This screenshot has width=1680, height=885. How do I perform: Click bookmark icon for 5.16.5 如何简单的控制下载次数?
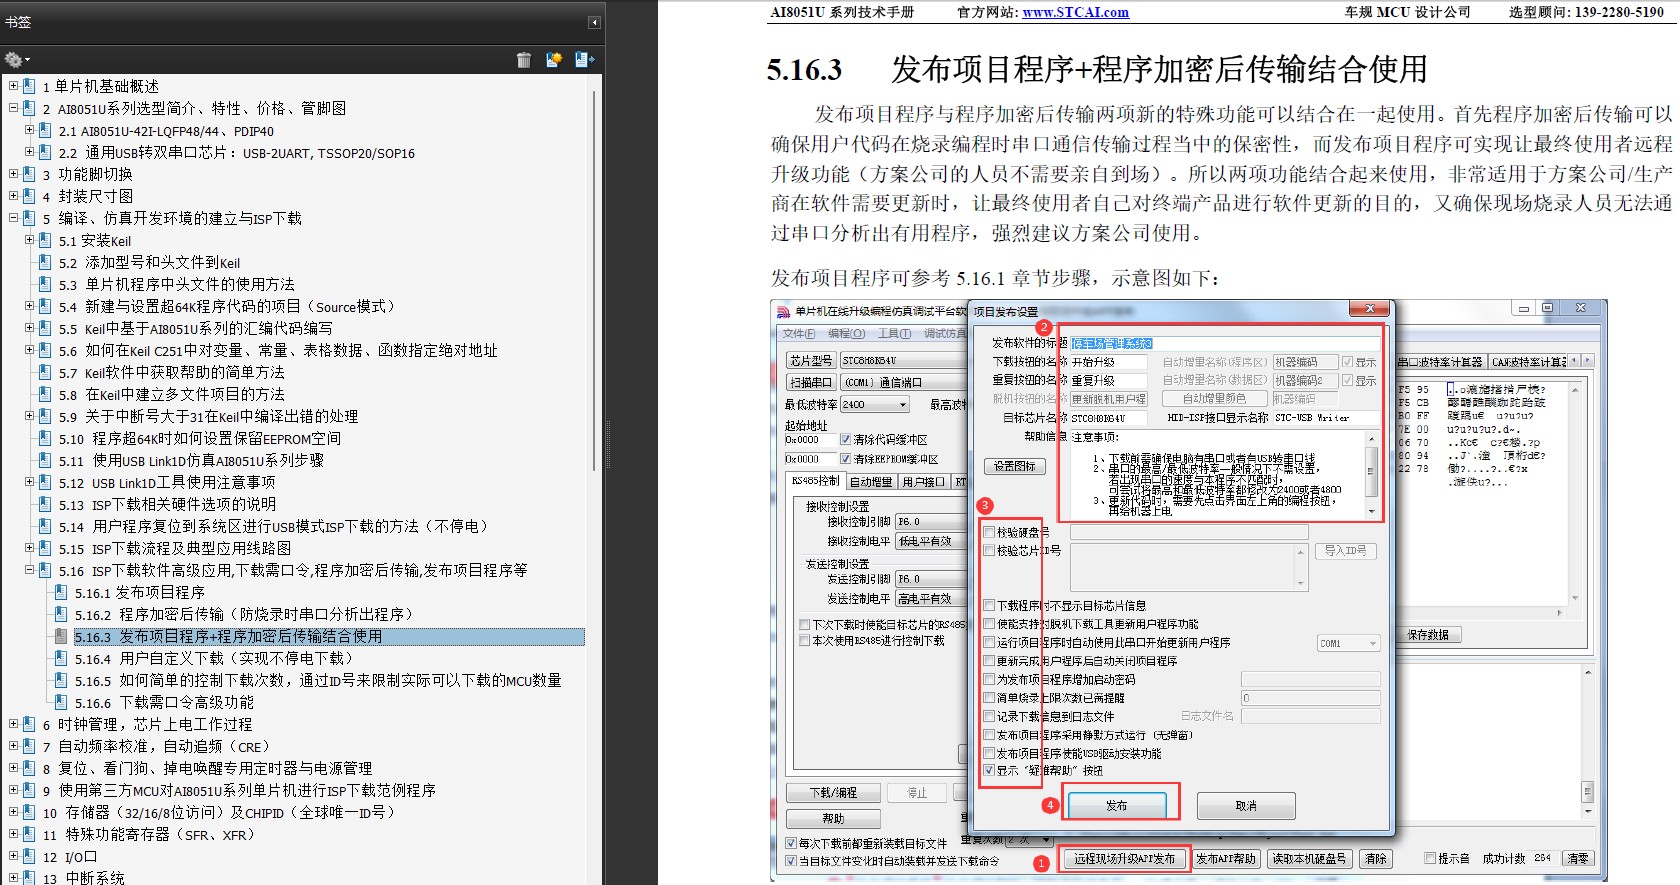[61, 680]
